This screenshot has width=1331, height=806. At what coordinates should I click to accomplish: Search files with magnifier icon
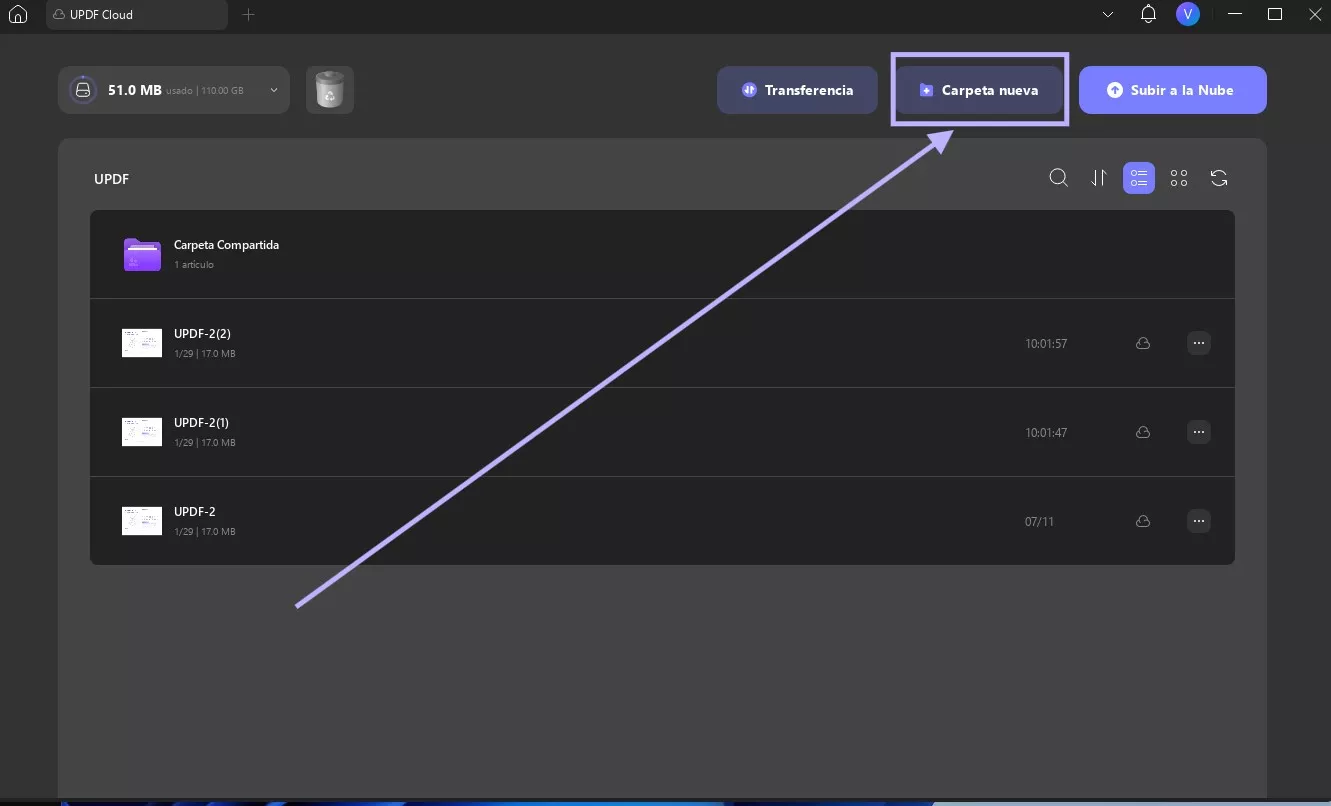click(x=1059, y=178)
